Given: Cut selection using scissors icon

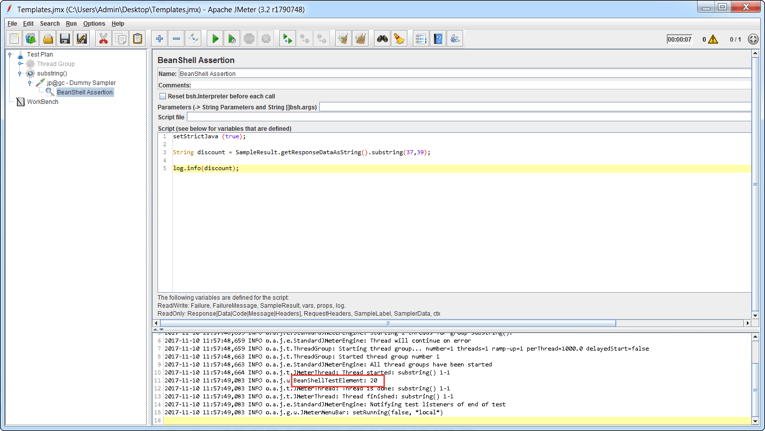Looking at the screenshot, I should coord(103,39).
